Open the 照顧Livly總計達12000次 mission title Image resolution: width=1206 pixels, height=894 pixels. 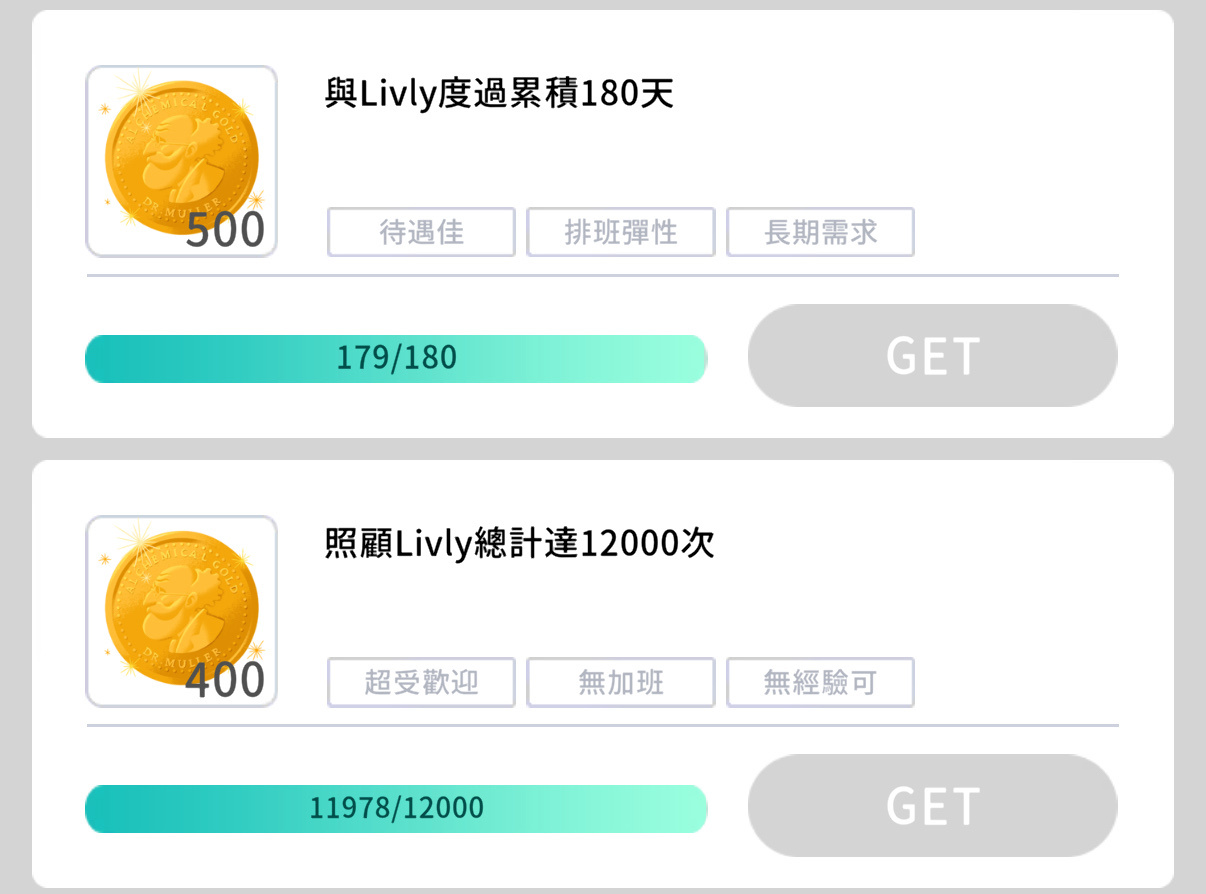519,545
